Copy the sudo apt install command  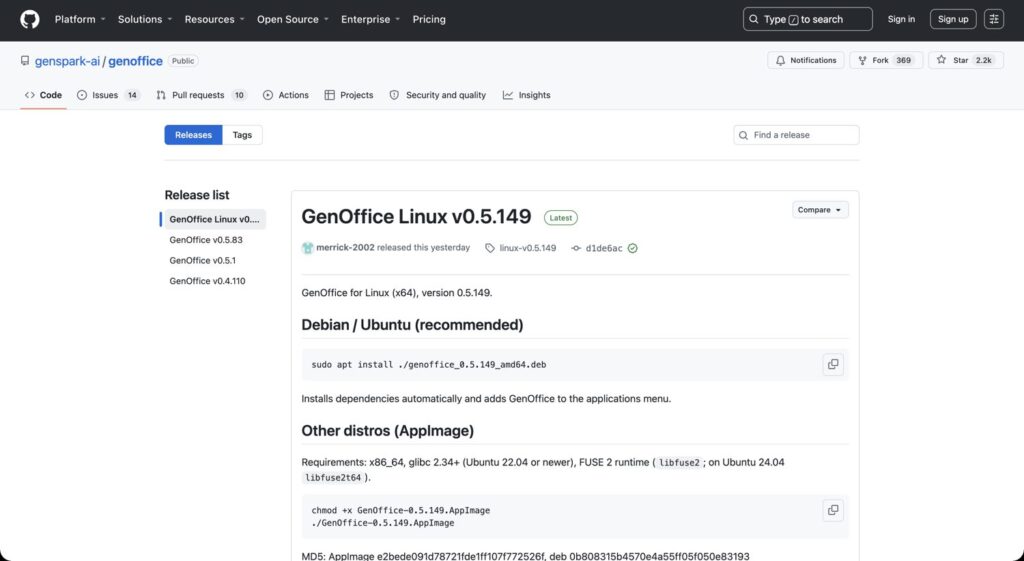click(x=833, y=364)
